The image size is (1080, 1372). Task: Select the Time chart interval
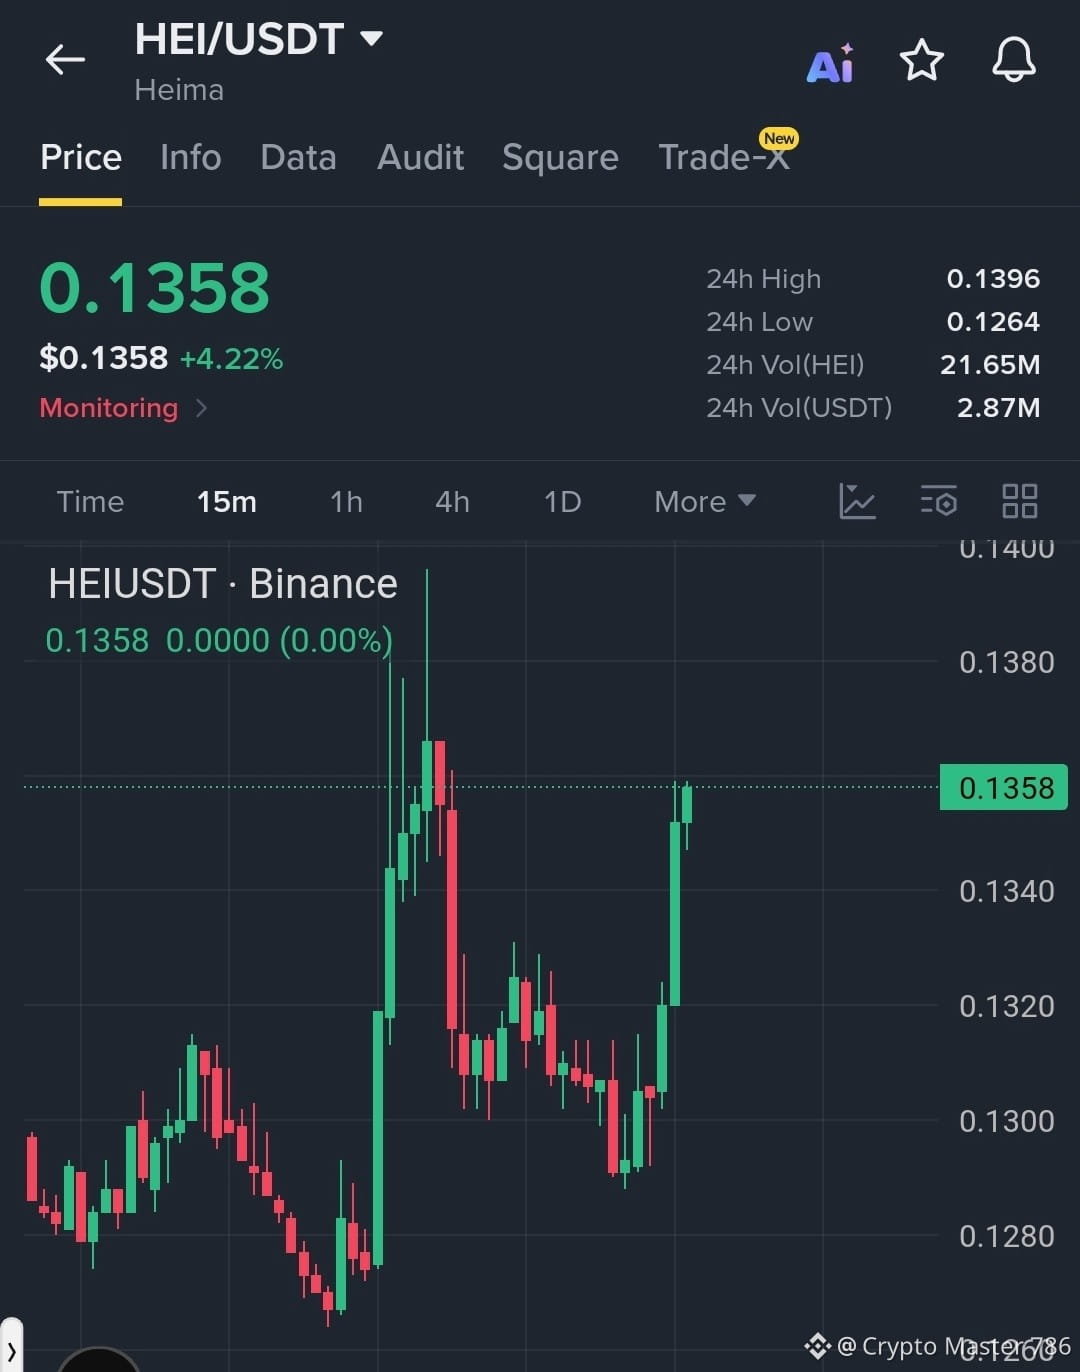tap(90, 501)
